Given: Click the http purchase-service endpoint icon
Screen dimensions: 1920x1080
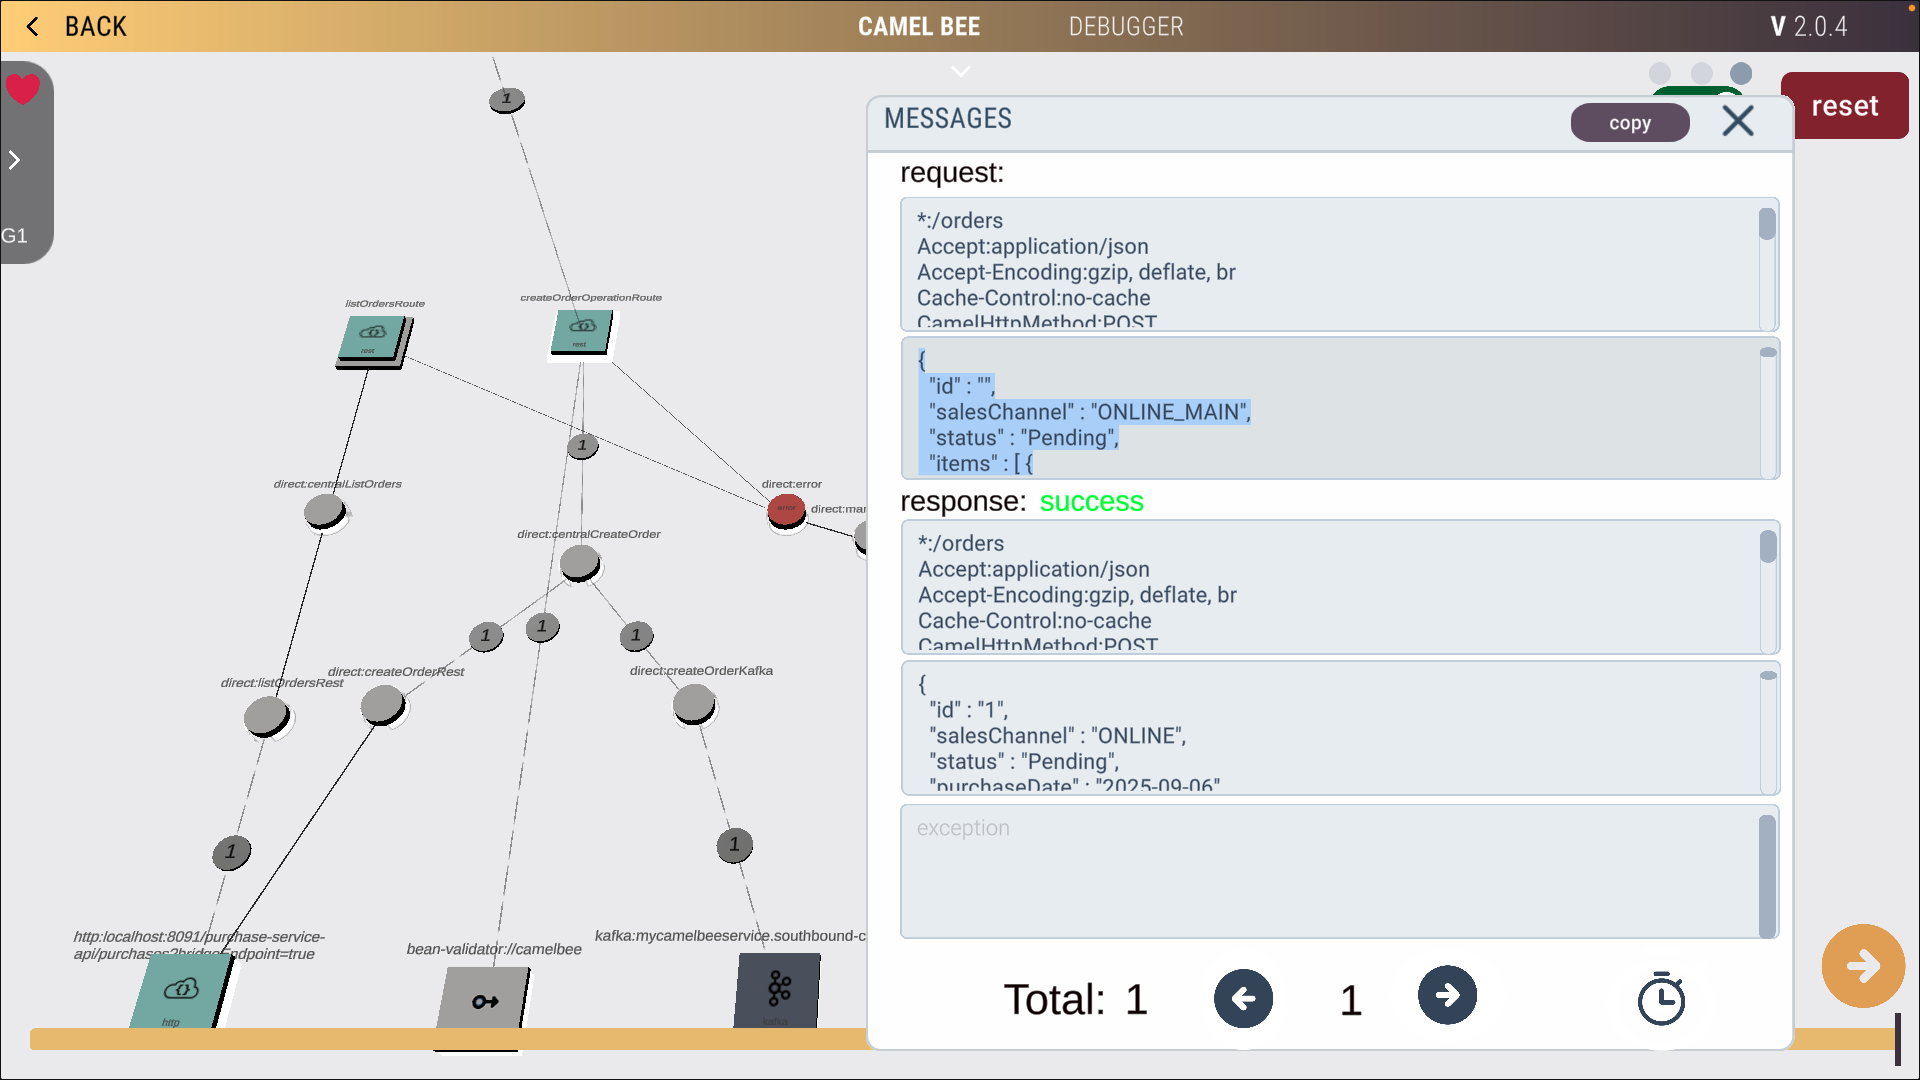Looking at the screenshot, I should tap(179, 992).
